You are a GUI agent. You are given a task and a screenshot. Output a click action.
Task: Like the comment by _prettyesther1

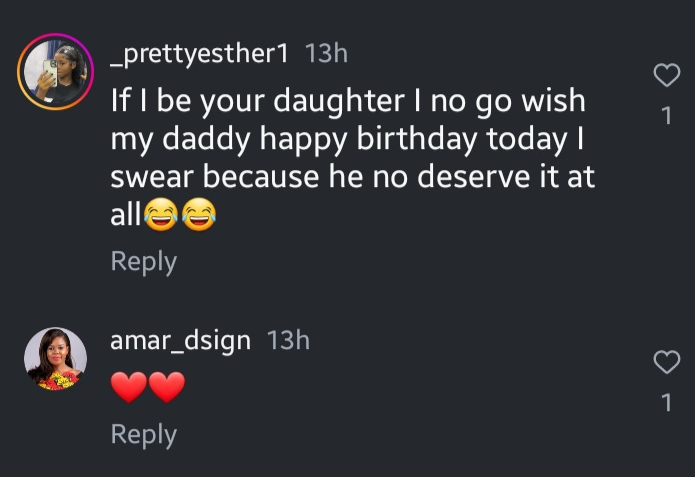[x=666, y=76]
